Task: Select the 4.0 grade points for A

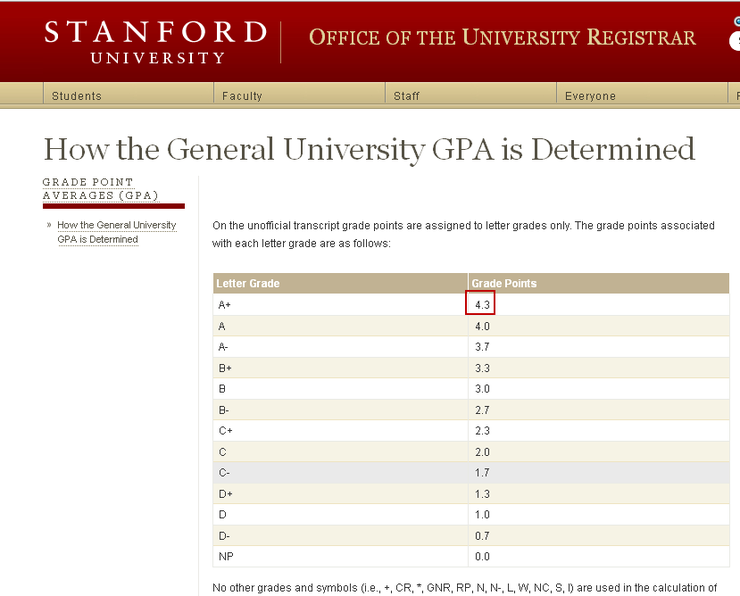Action: tap(482, 326)
